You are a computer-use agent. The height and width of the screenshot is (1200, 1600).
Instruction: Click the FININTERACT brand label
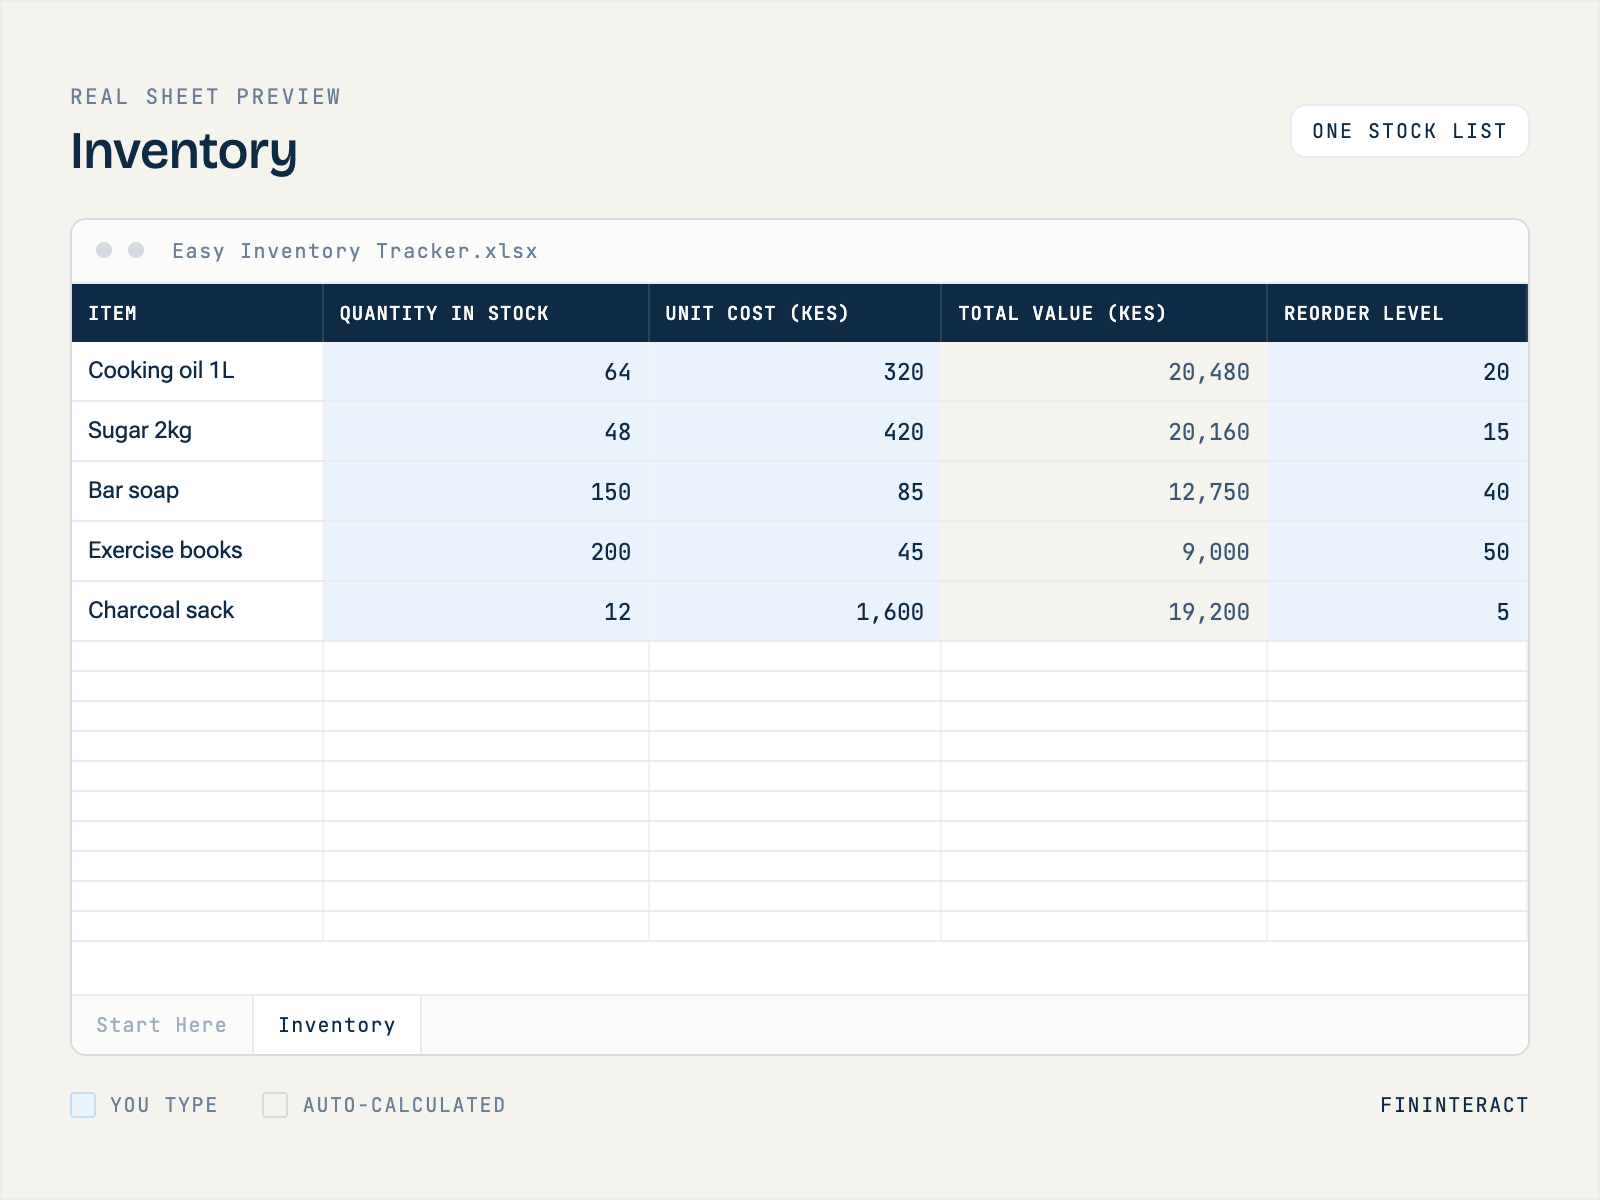(x=1454, y=1105)
